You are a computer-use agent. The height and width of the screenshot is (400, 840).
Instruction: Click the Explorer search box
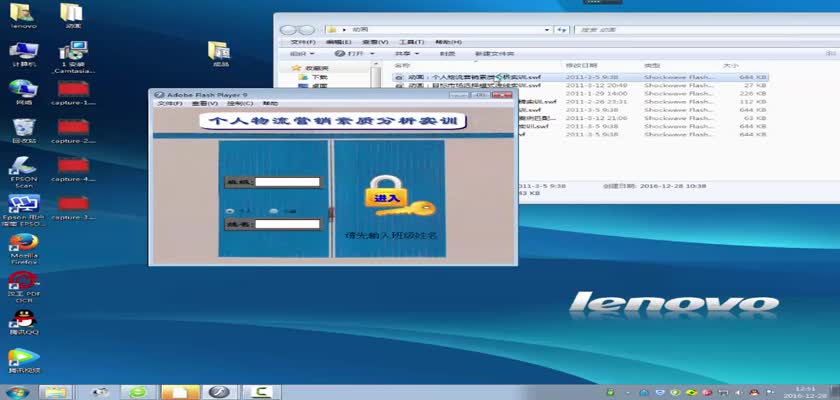click(707, 30)
